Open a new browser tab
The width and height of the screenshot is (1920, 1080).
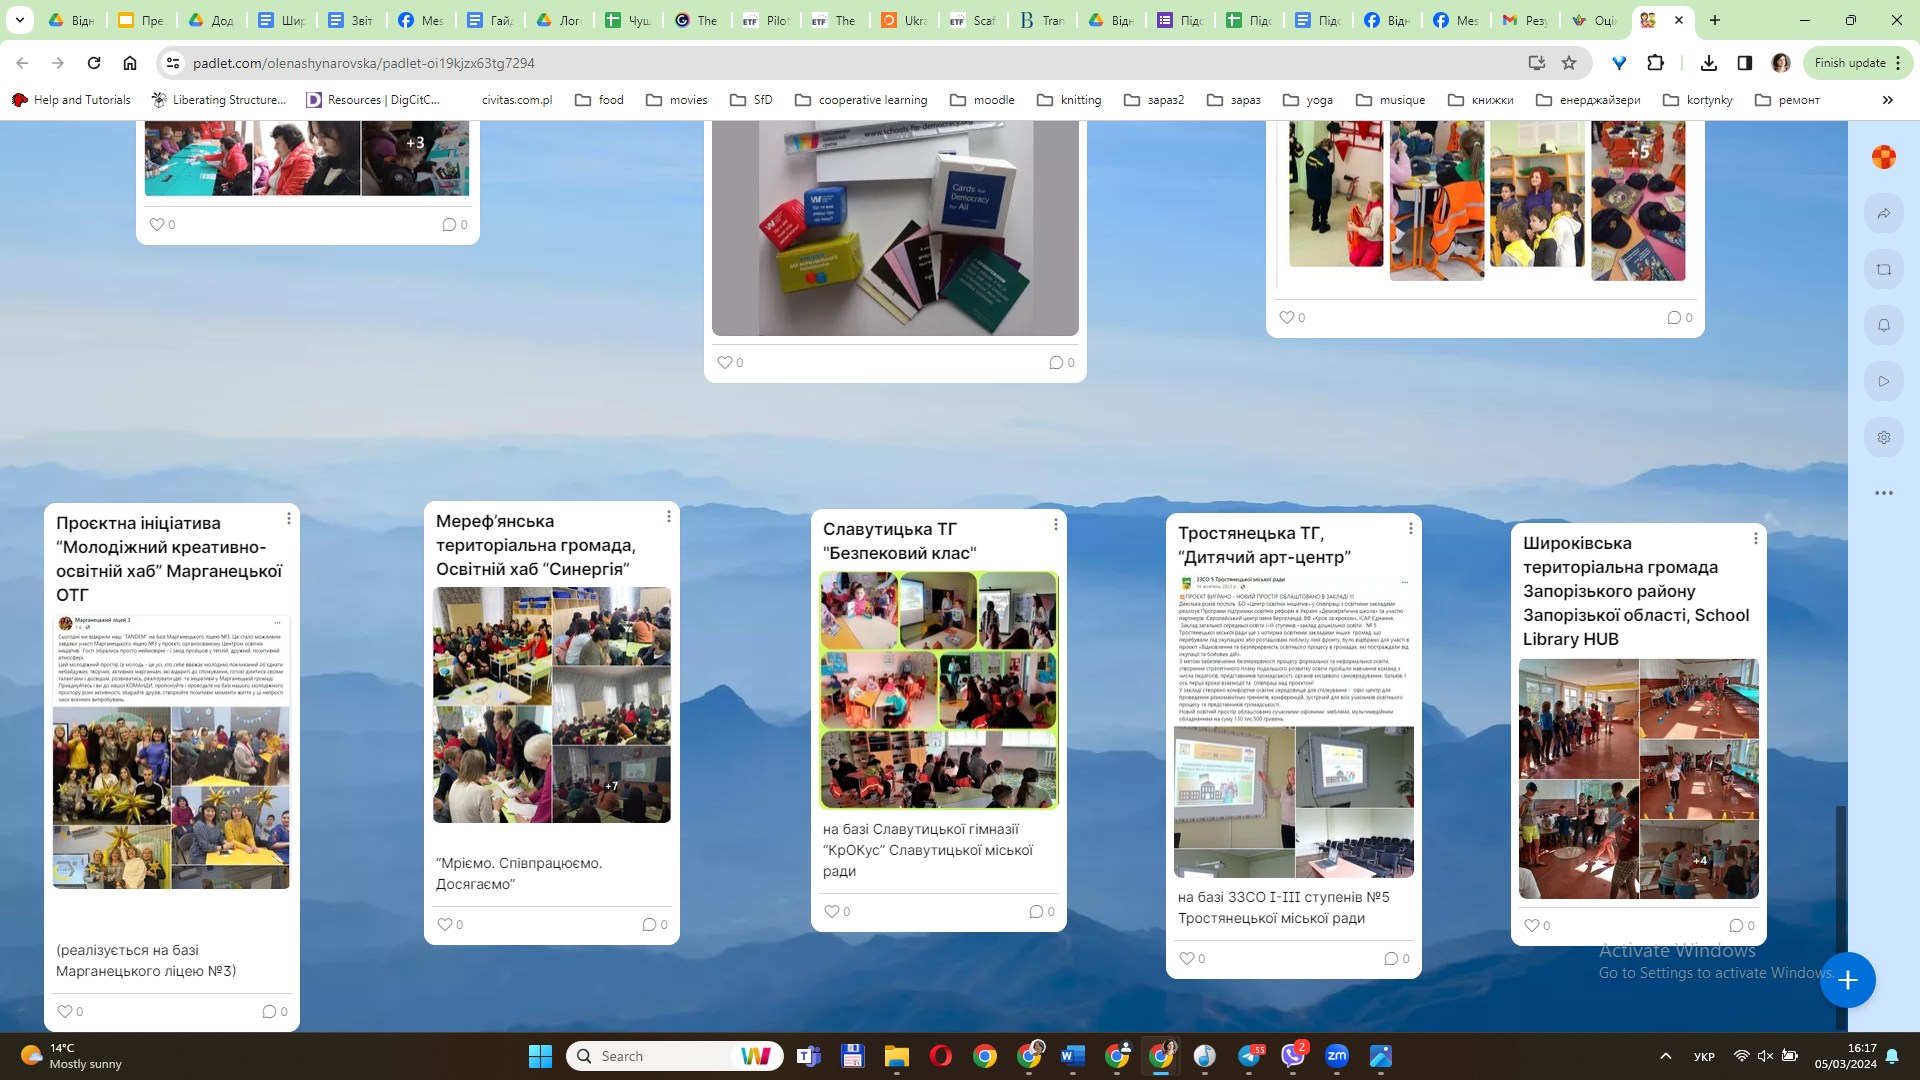1715,20
